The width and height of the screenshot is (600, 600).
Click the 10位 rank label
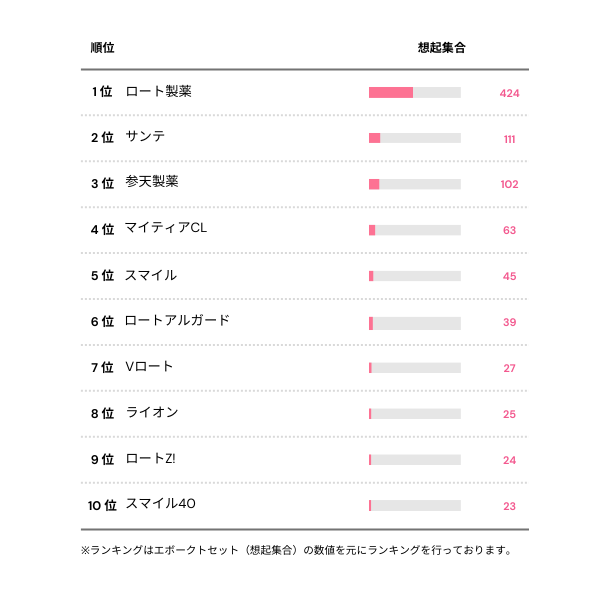tap(102, 505)
